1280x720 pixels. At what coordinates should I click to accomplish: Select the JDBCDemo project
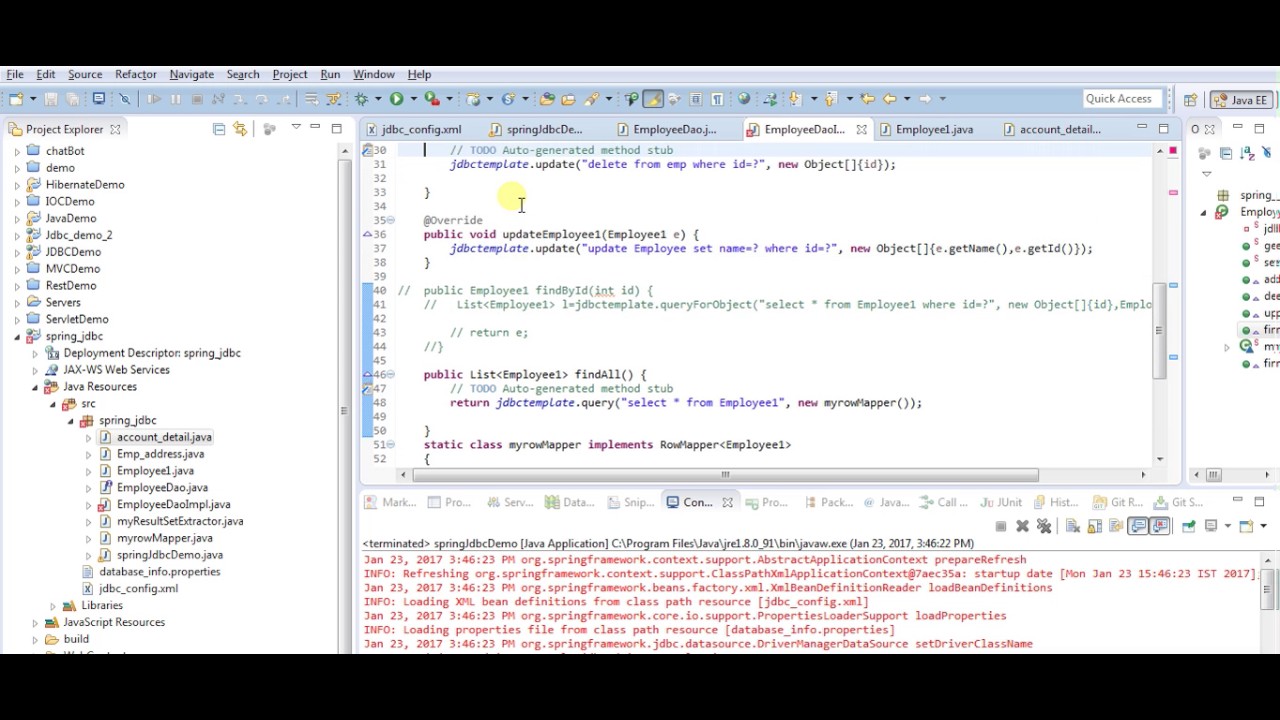[x=73, y=252]
